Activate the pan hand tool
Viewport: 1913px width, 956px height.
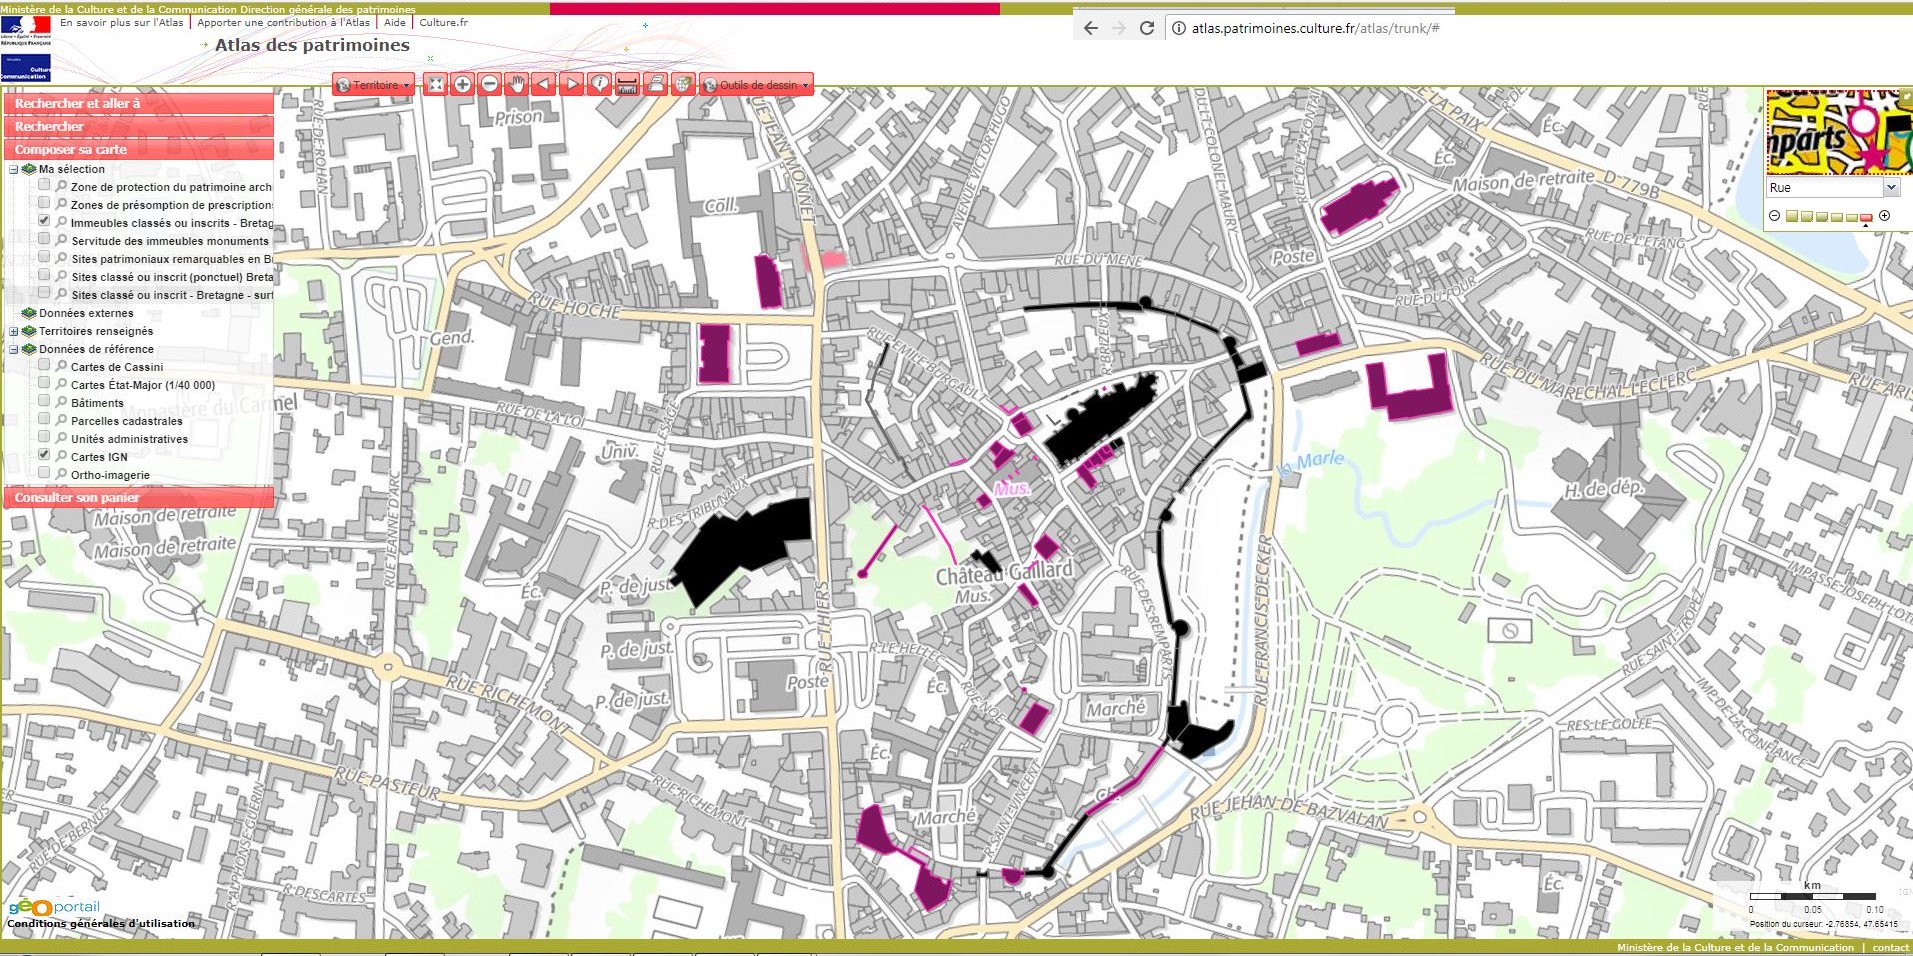coord(516,85)
